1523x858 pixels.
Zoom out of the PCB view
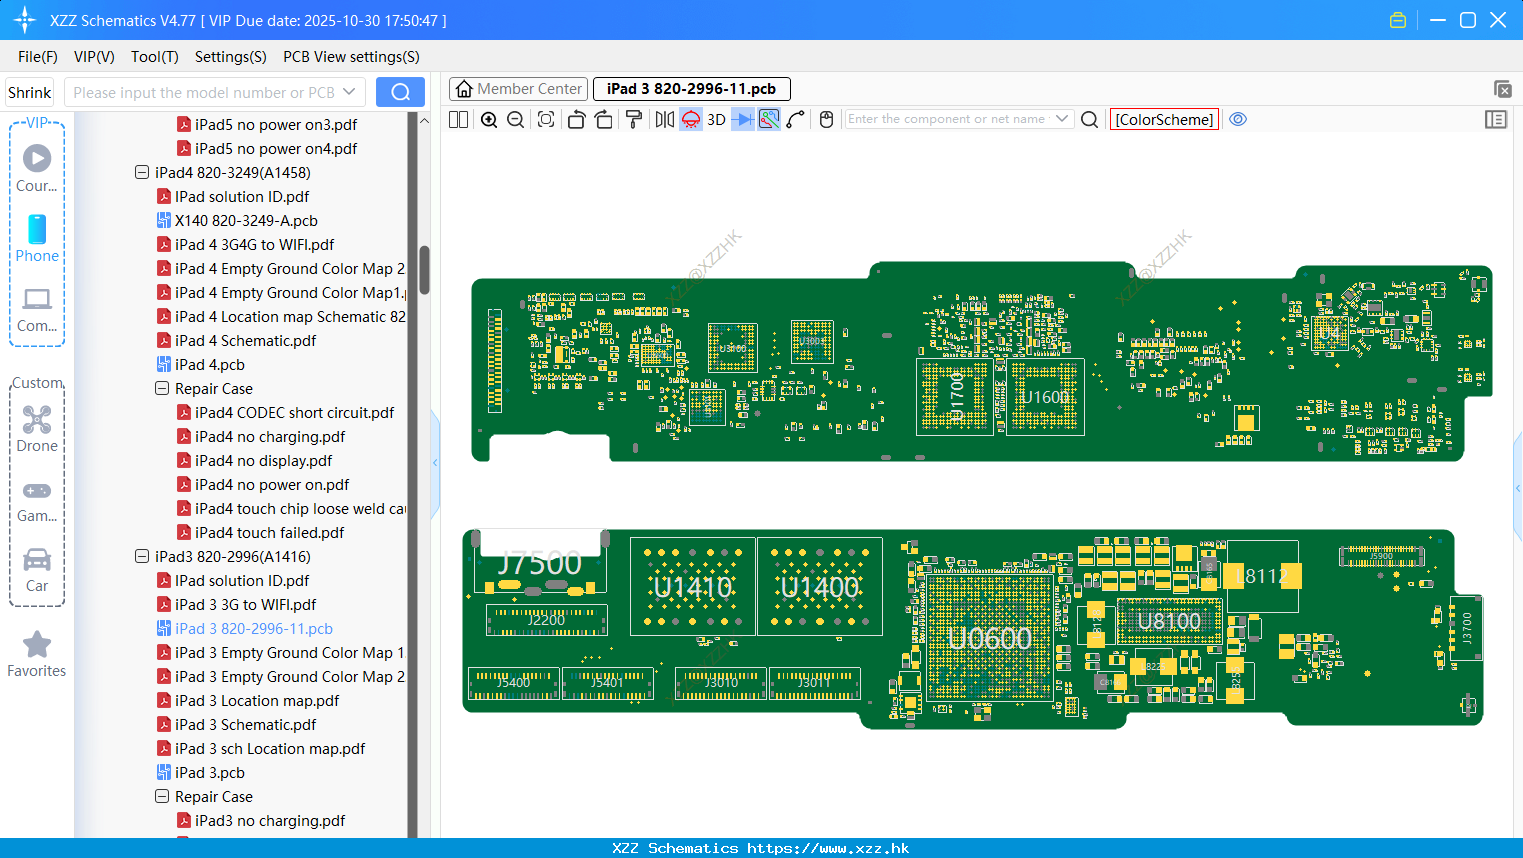516,120
